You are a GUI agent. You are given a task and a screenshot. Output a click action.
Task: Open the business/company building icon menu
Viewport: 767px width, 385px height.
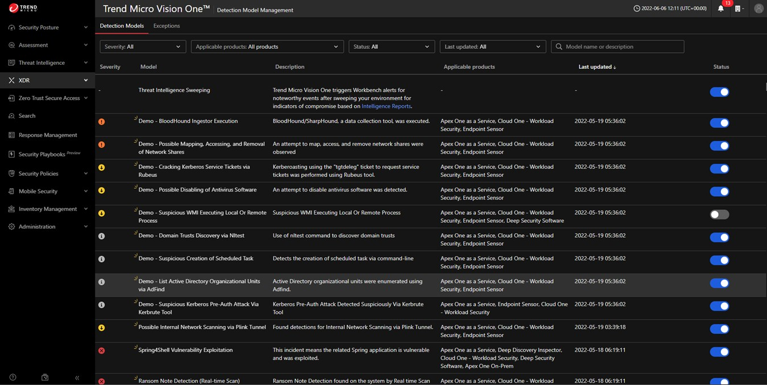tap(737, 9)
